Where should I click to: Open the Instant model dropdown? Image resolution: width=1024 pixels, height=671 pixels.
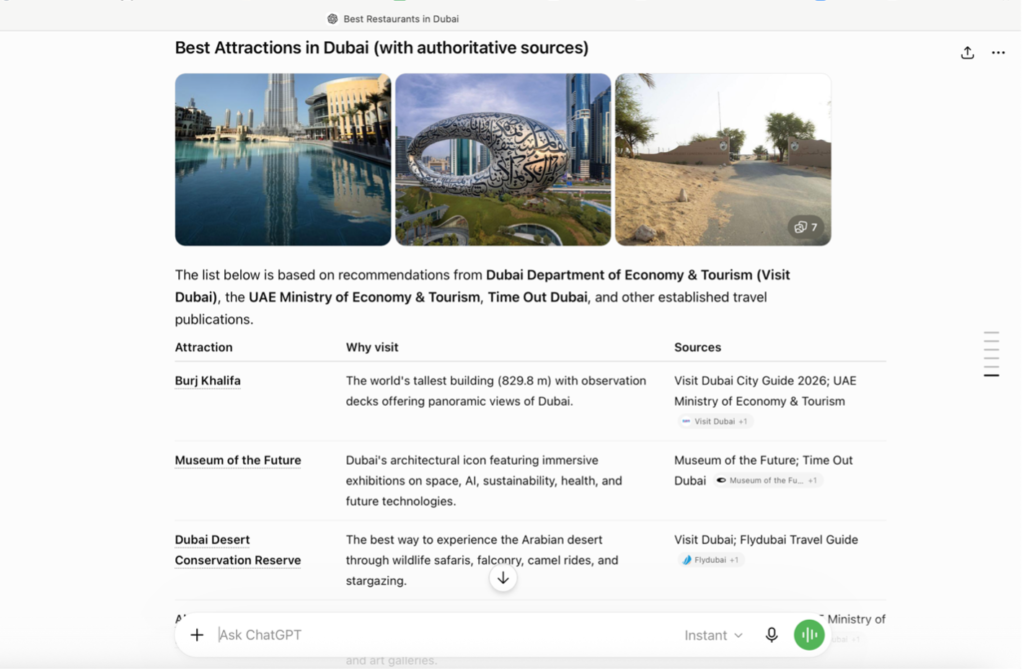coord(714,637)
